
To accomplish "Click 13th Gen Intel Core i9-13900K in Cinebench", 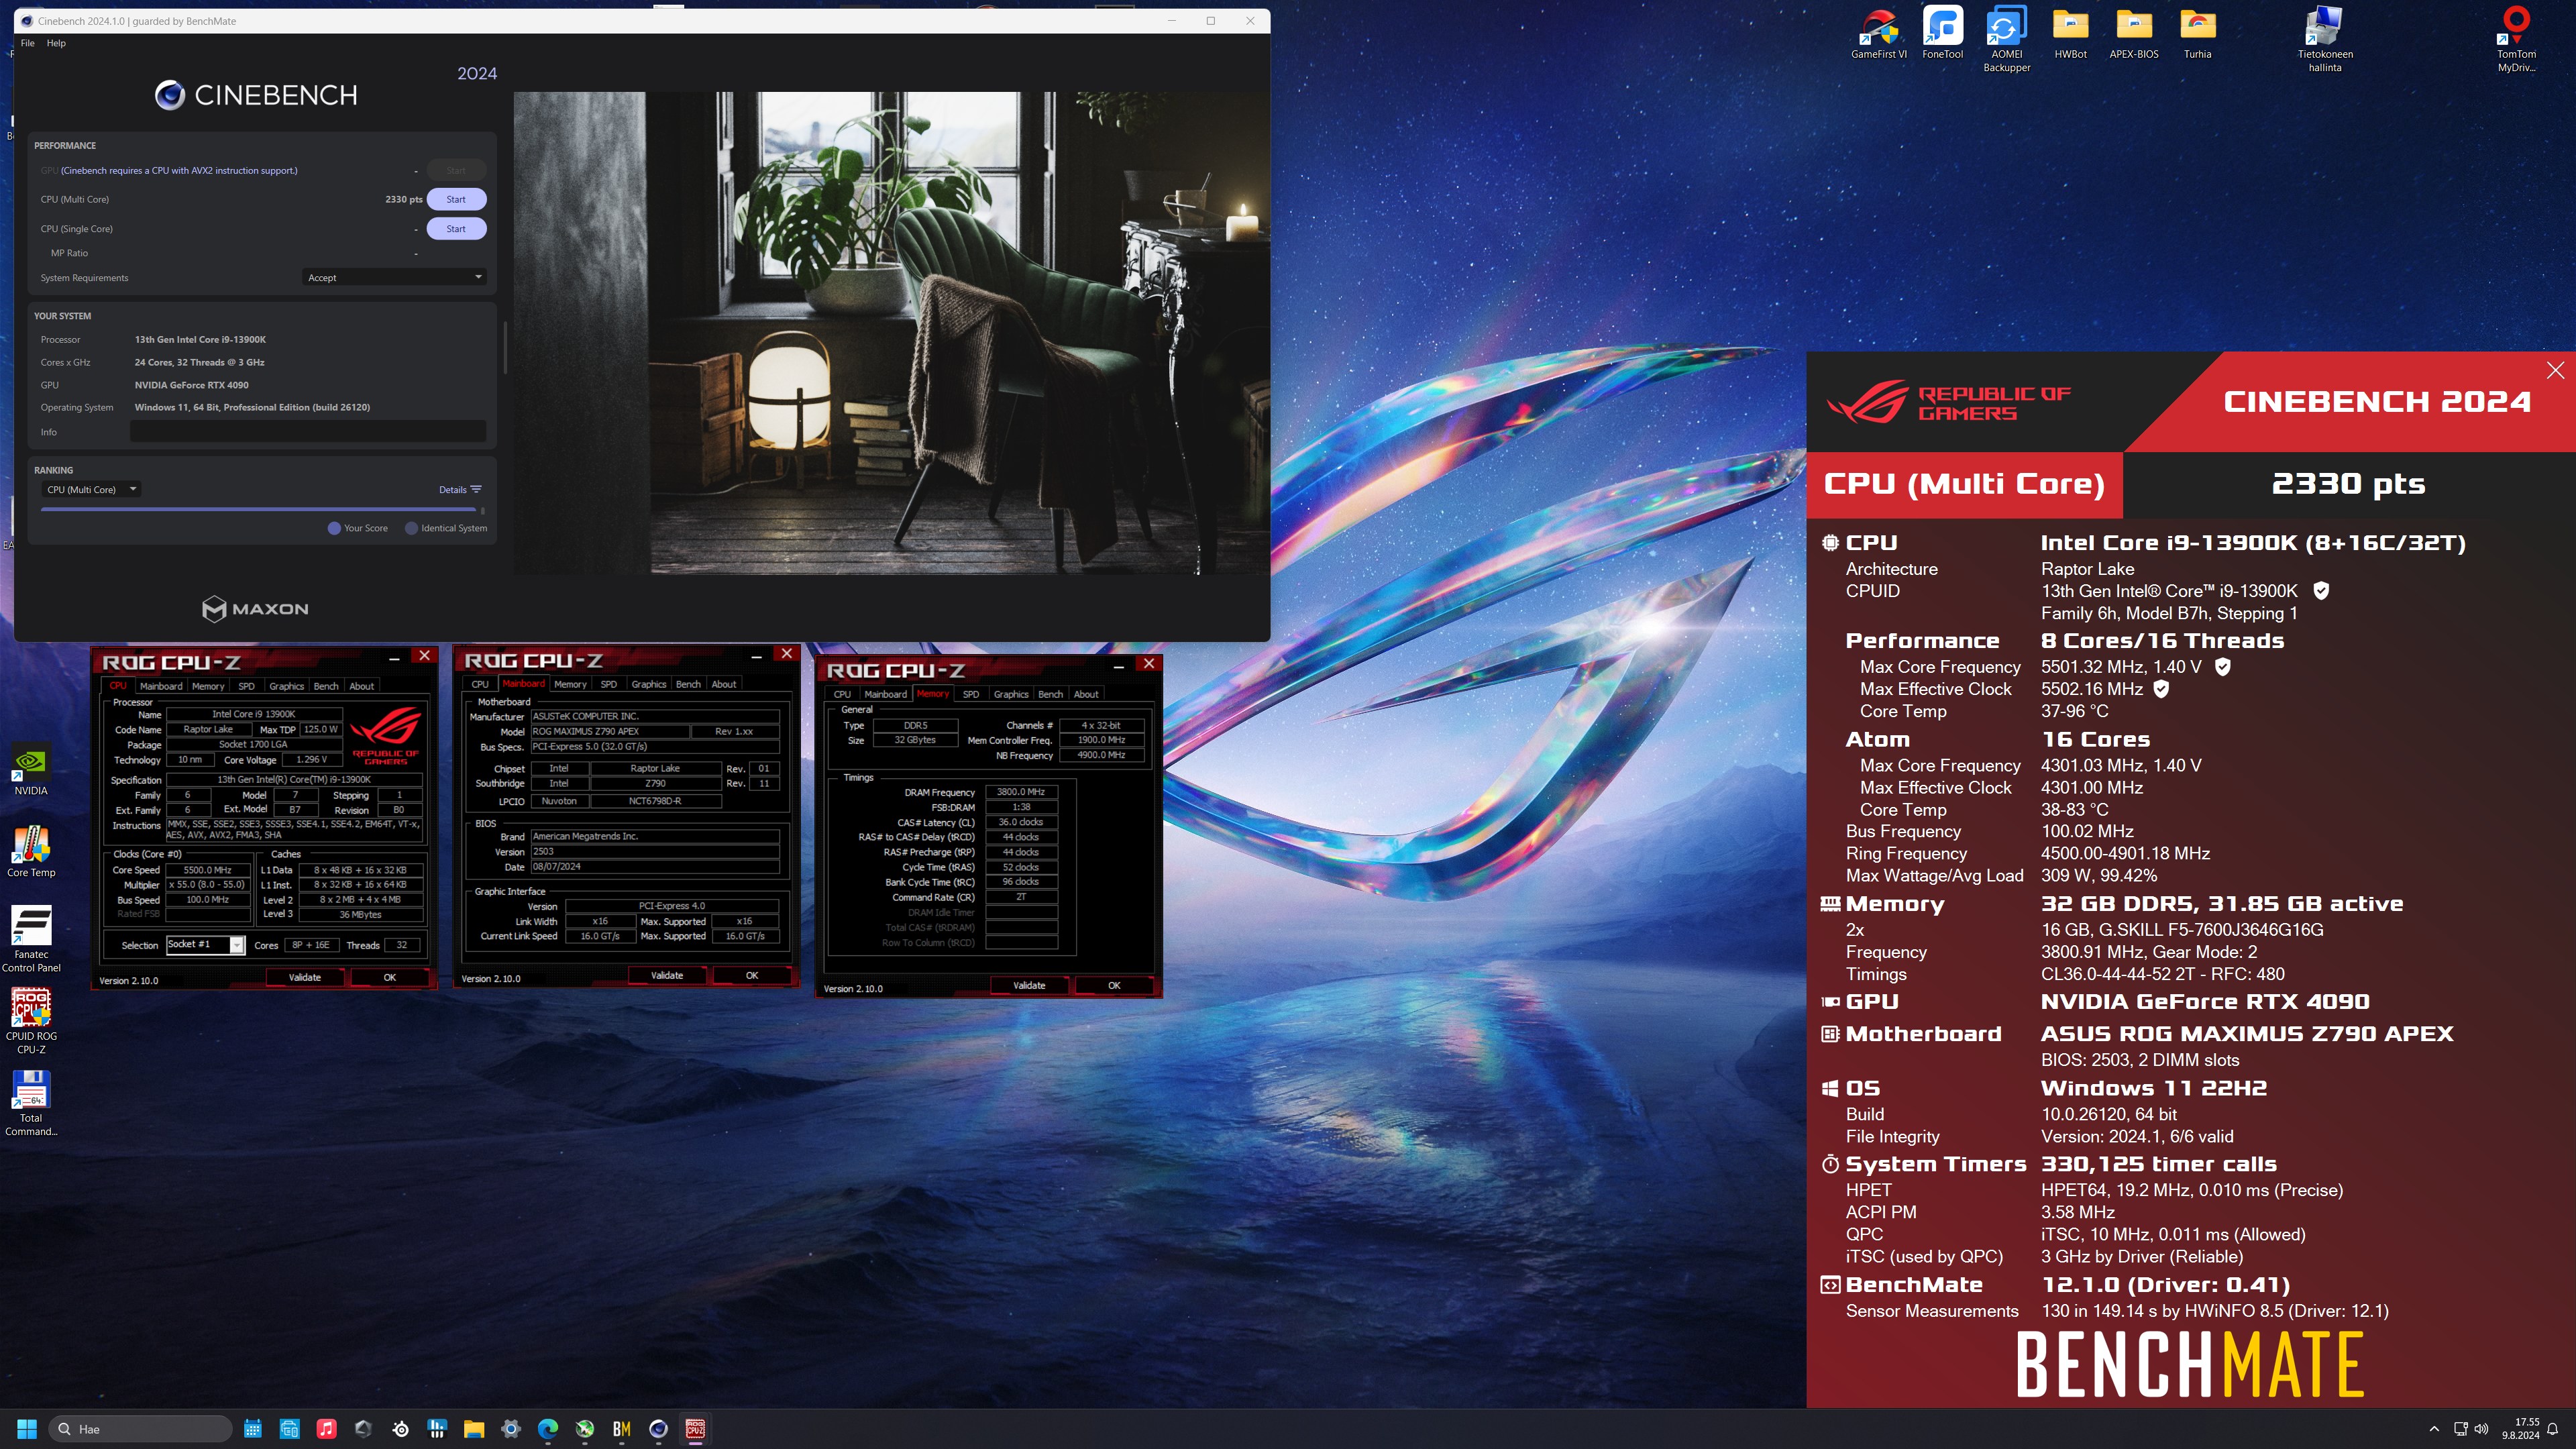I will (200, 339).
